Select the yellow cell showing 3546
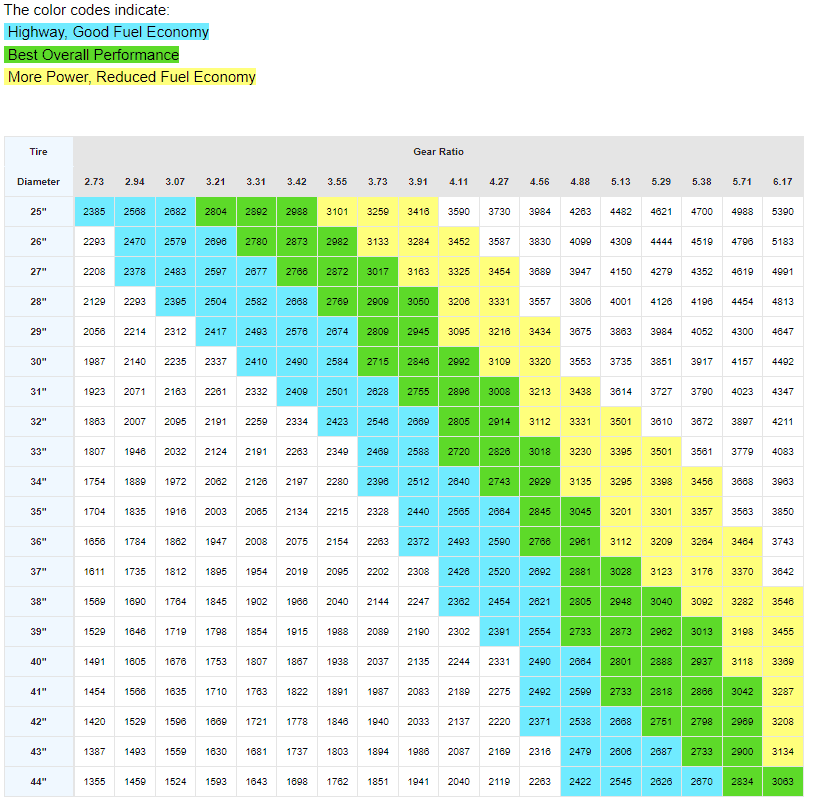This screenshot has width=814, height=803. click(783, 602)
